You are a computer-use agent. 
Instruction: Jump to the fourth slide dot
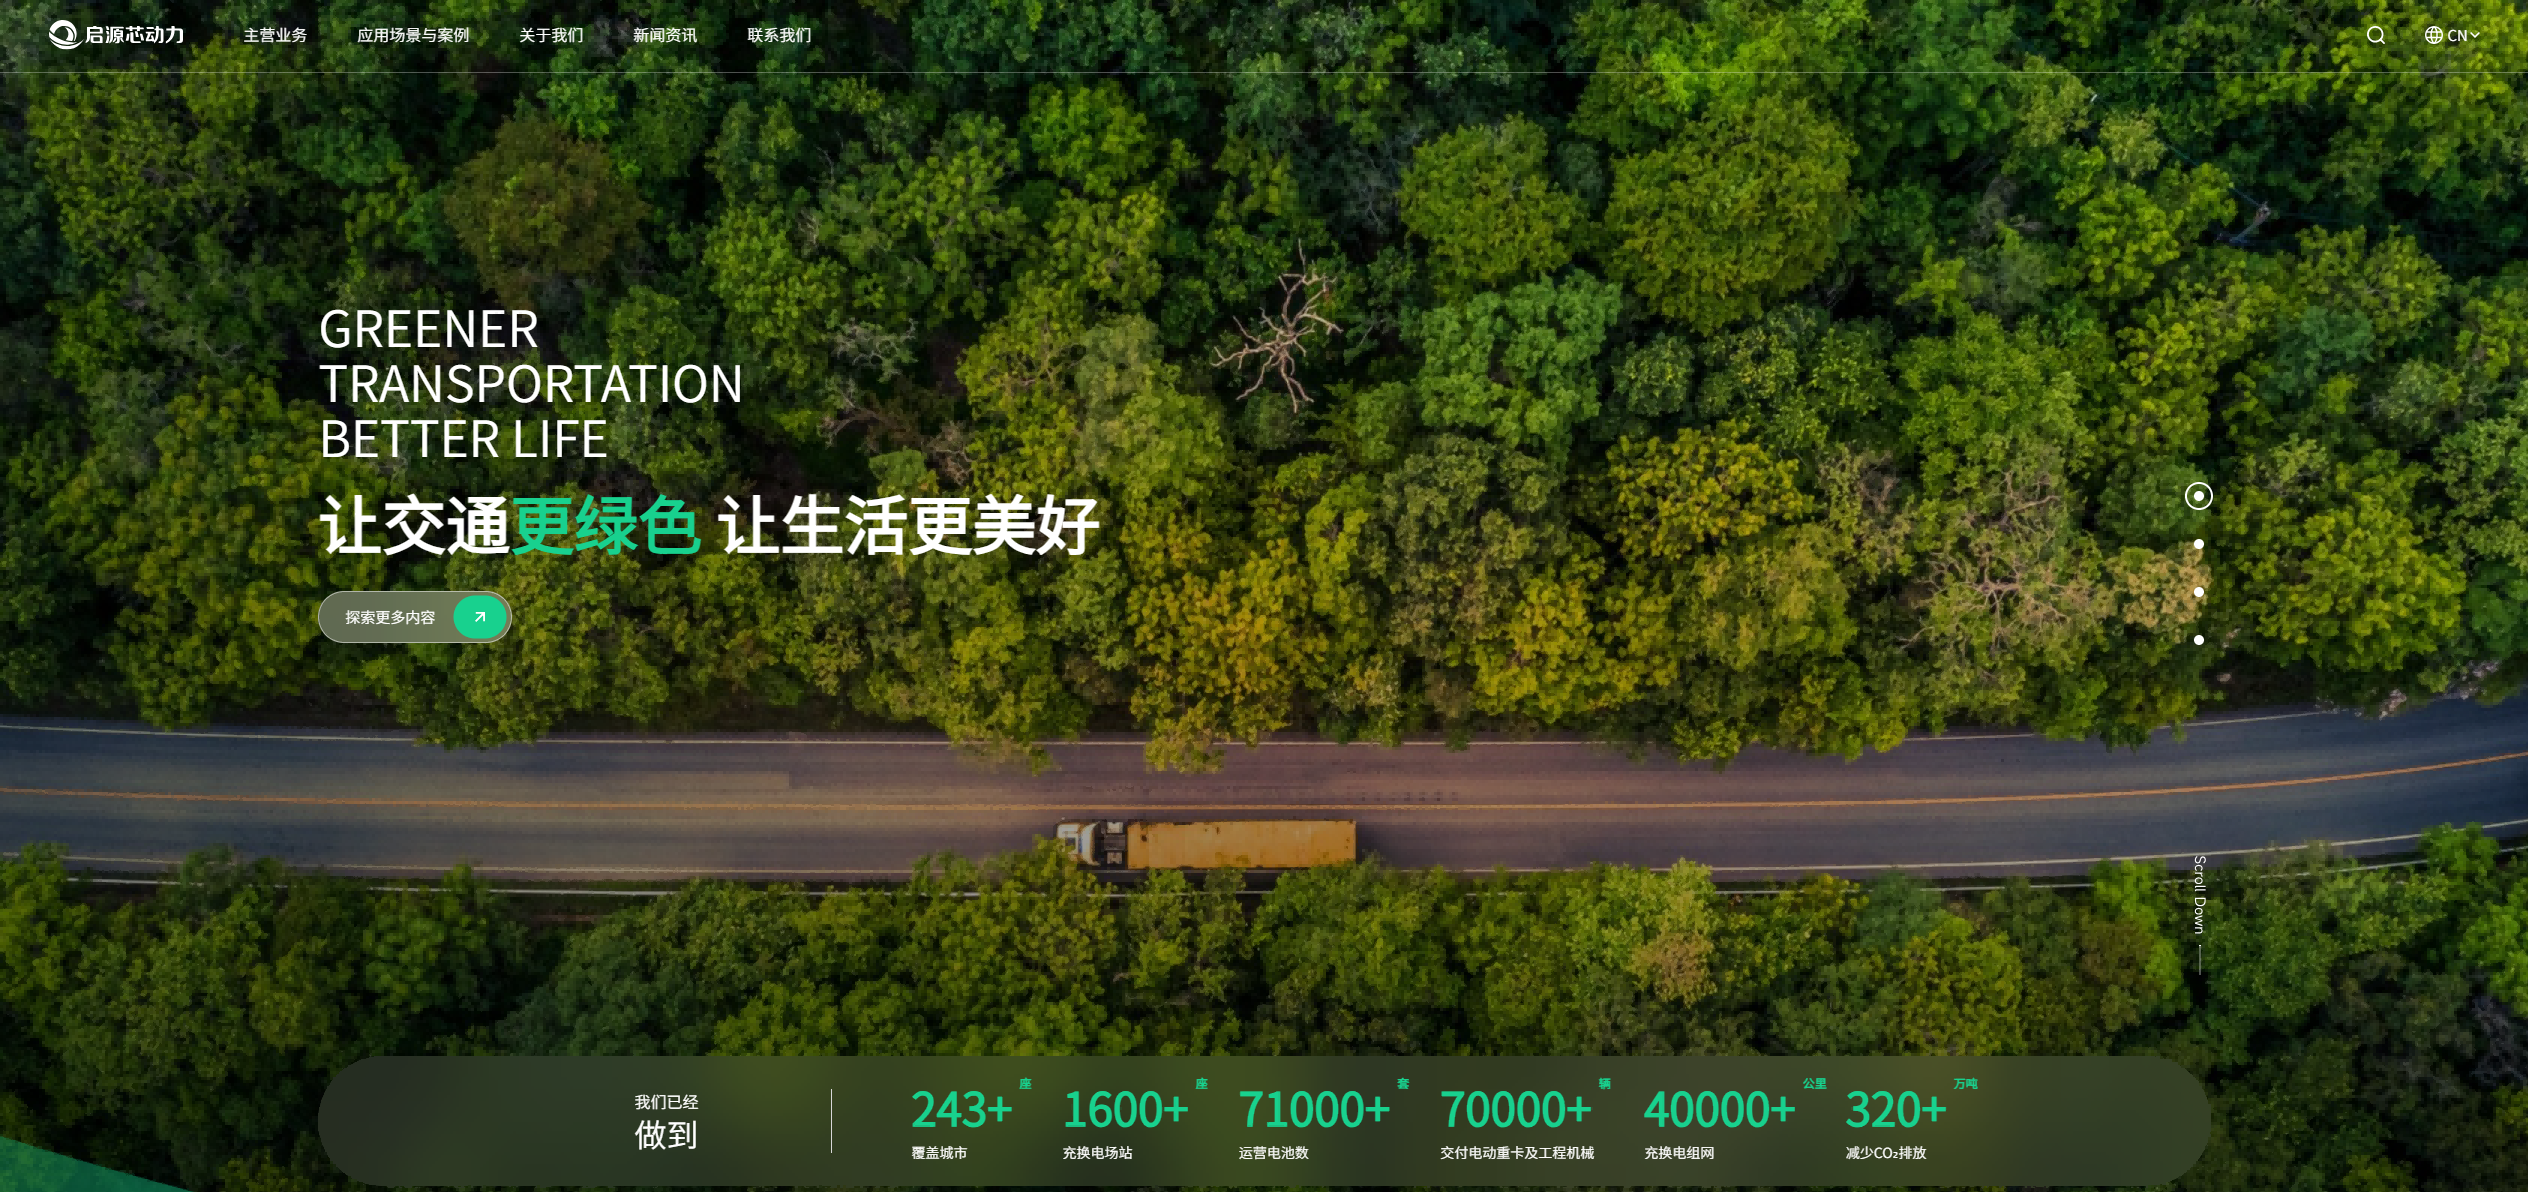(2198, 640)
